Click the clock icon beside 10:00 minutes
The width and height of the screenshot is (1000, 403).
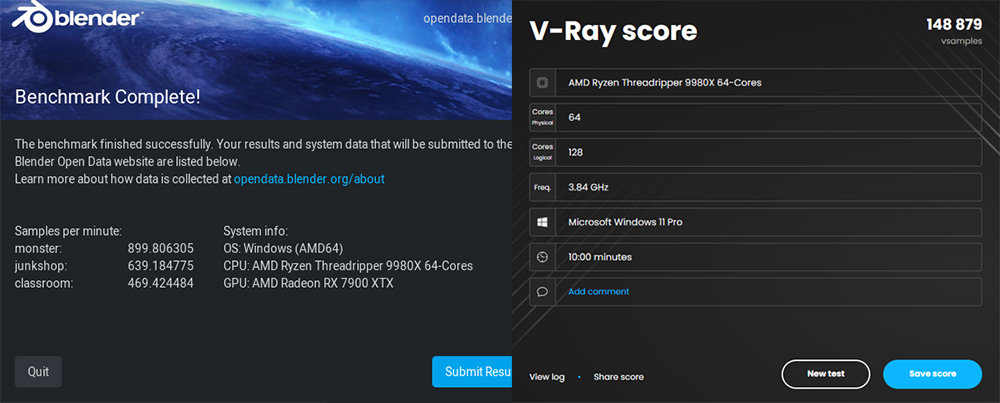coord(543,257)
